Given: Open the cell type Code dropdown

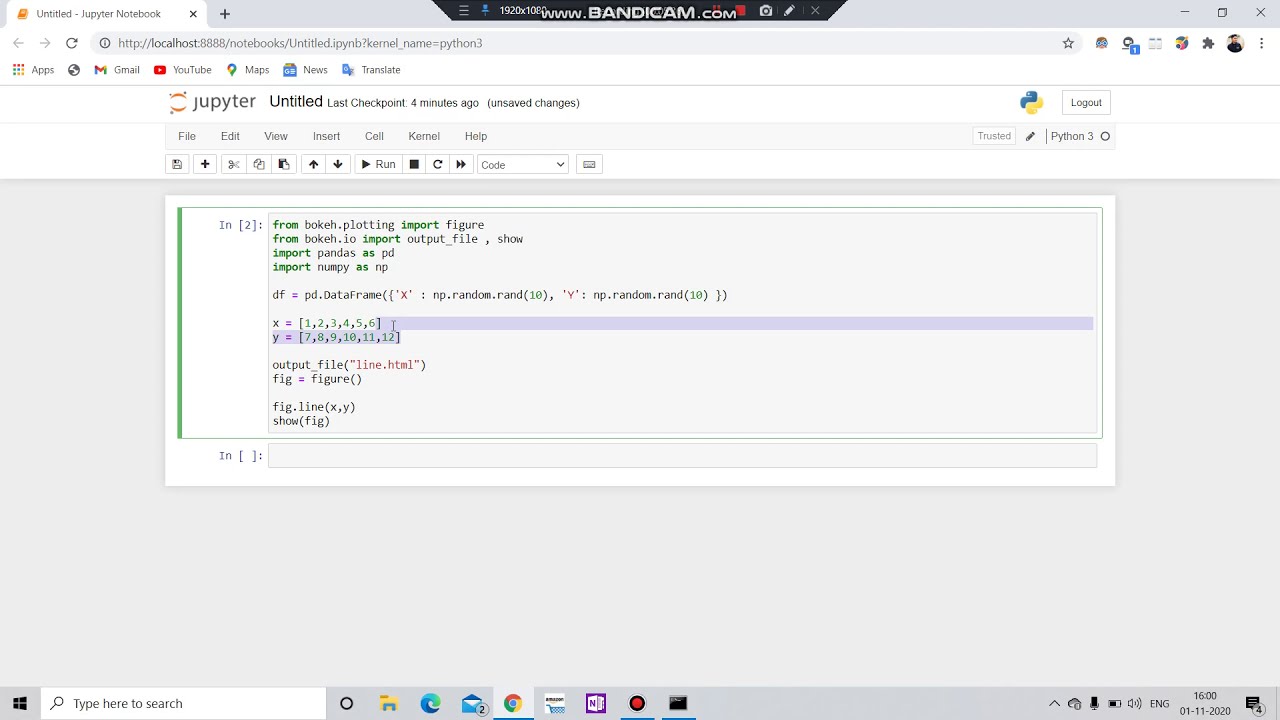Looking at the screenshot, I should coord(523,165).
